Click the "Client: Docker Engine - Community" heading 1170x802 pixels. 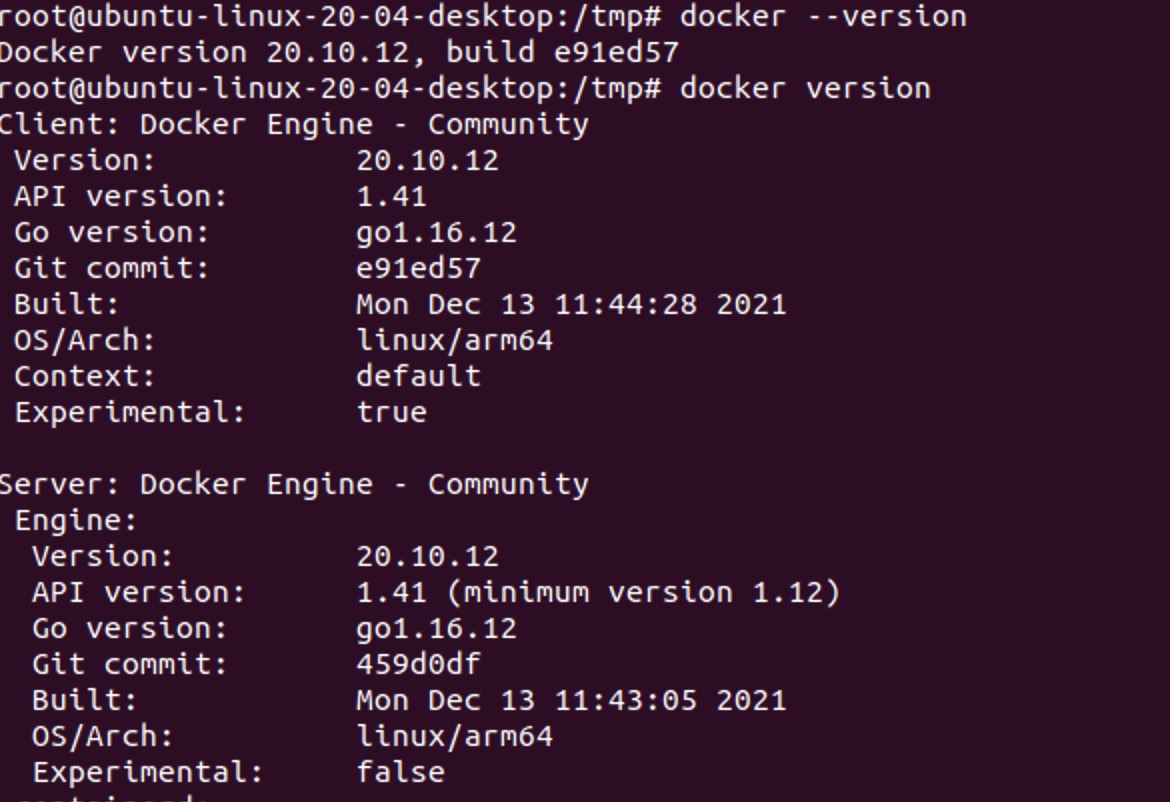pyautogui.click(x=293, y=125)
